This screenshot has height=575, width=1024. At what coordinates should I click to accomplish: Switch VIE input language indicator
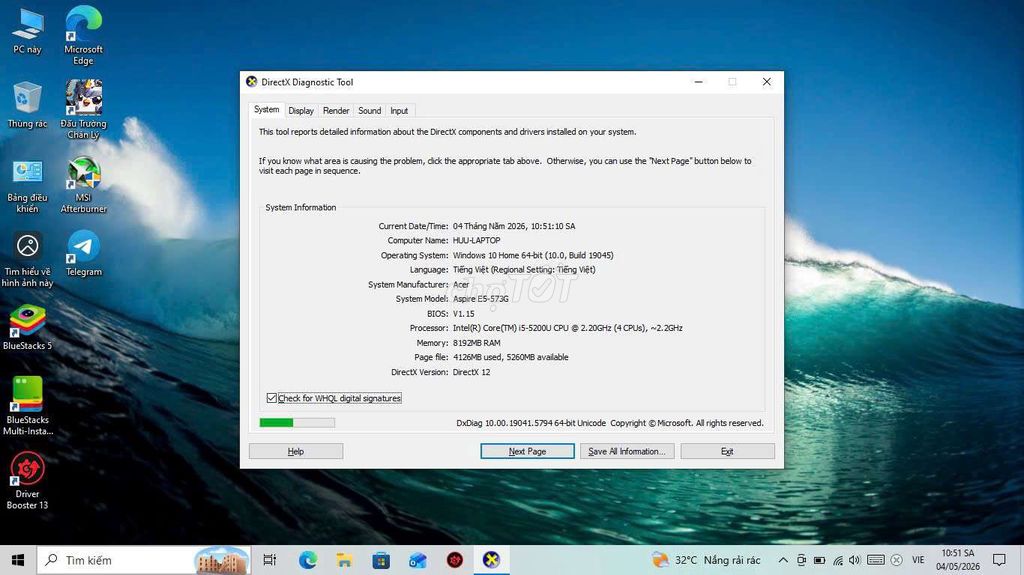pos(918,560)
